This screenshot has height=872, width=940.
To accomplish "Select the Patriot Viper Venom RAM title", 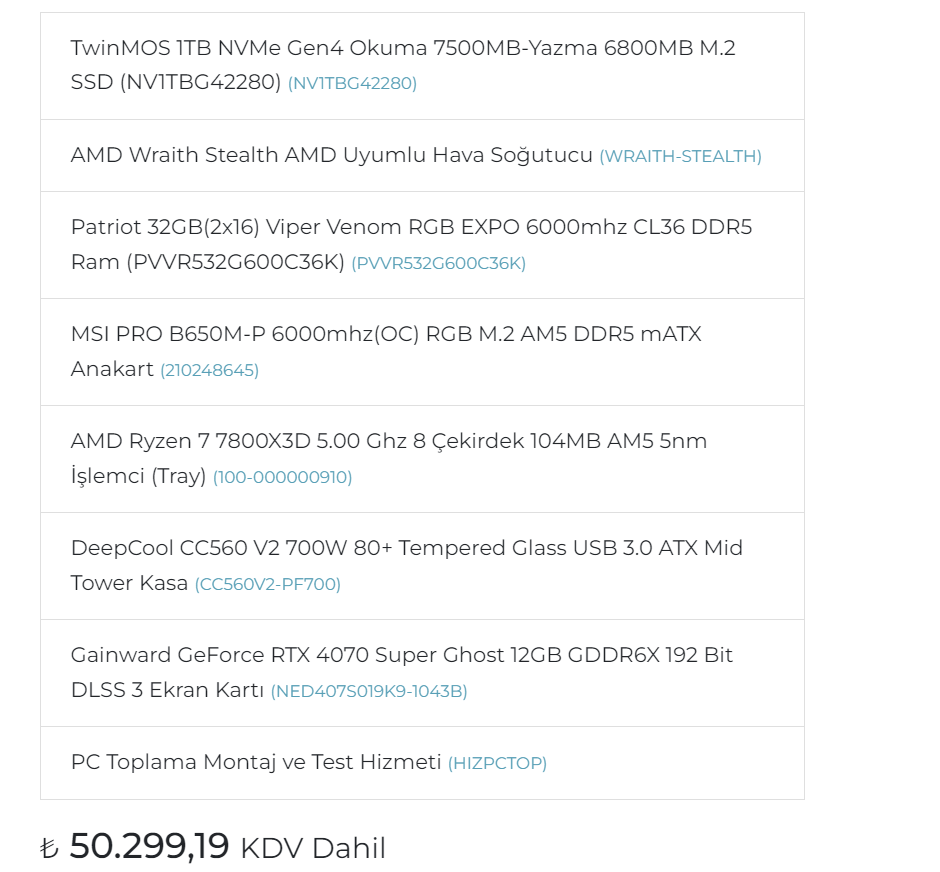I will click(411, 227).
